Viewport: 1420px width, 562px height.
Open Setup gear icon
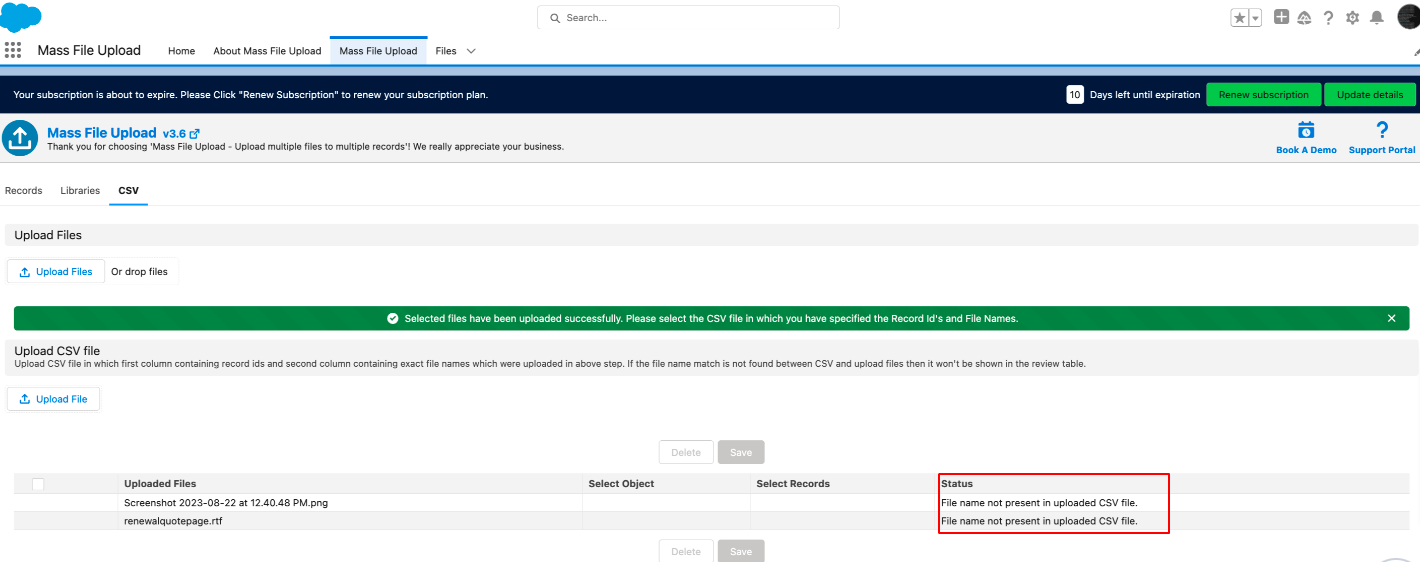pyautogui.click(x=1352, y=18)
